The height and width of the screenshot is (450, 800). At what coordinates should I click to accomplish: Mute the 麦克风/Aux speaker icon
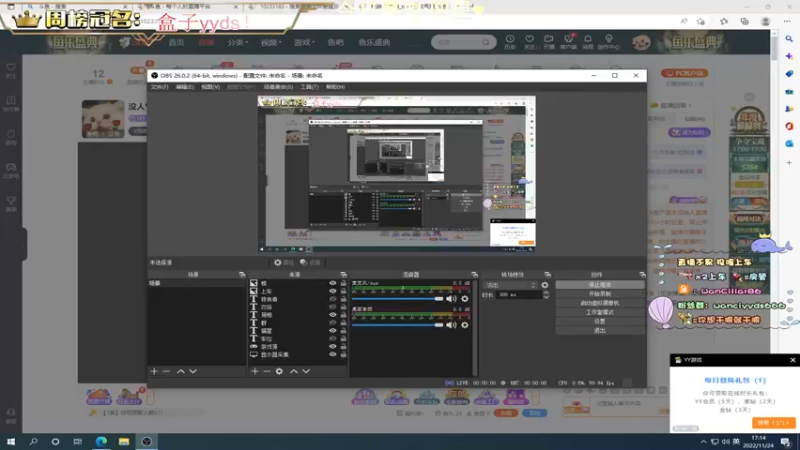click(452, 298)
